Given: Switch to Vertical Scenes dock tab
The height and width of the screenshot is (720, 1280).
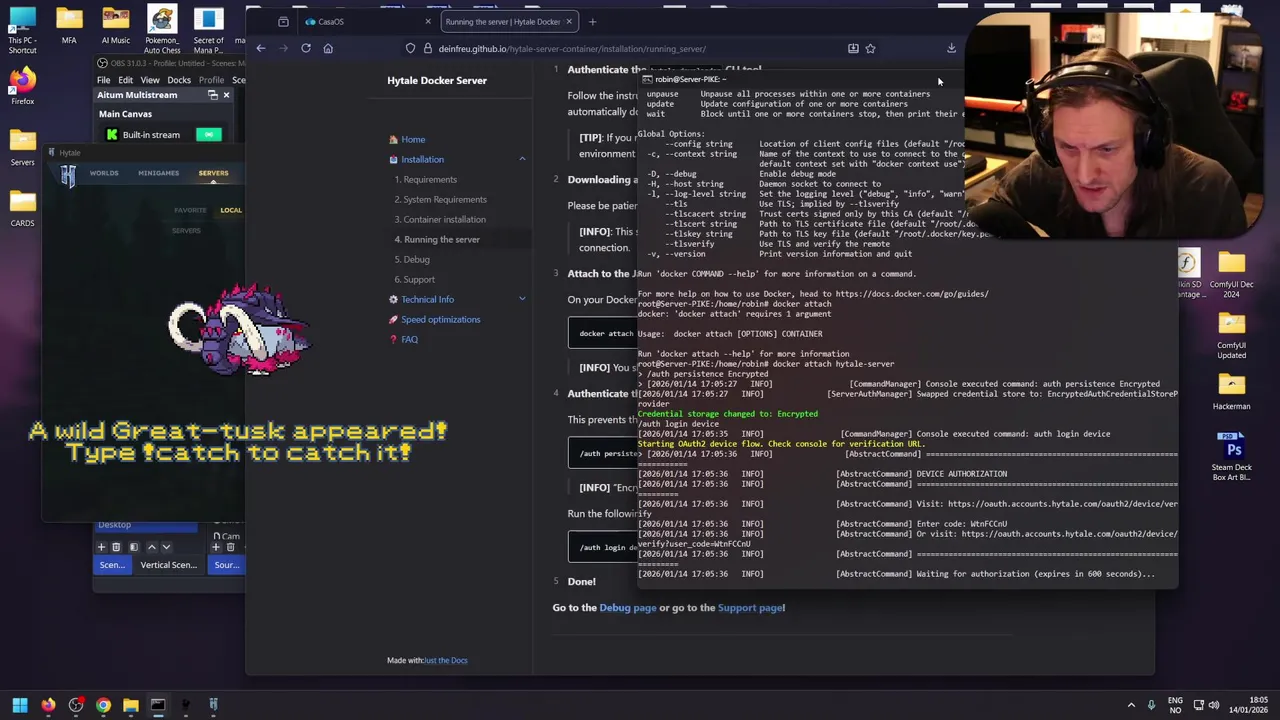Looking at the screenshot, I should click(x=168, y=565).
